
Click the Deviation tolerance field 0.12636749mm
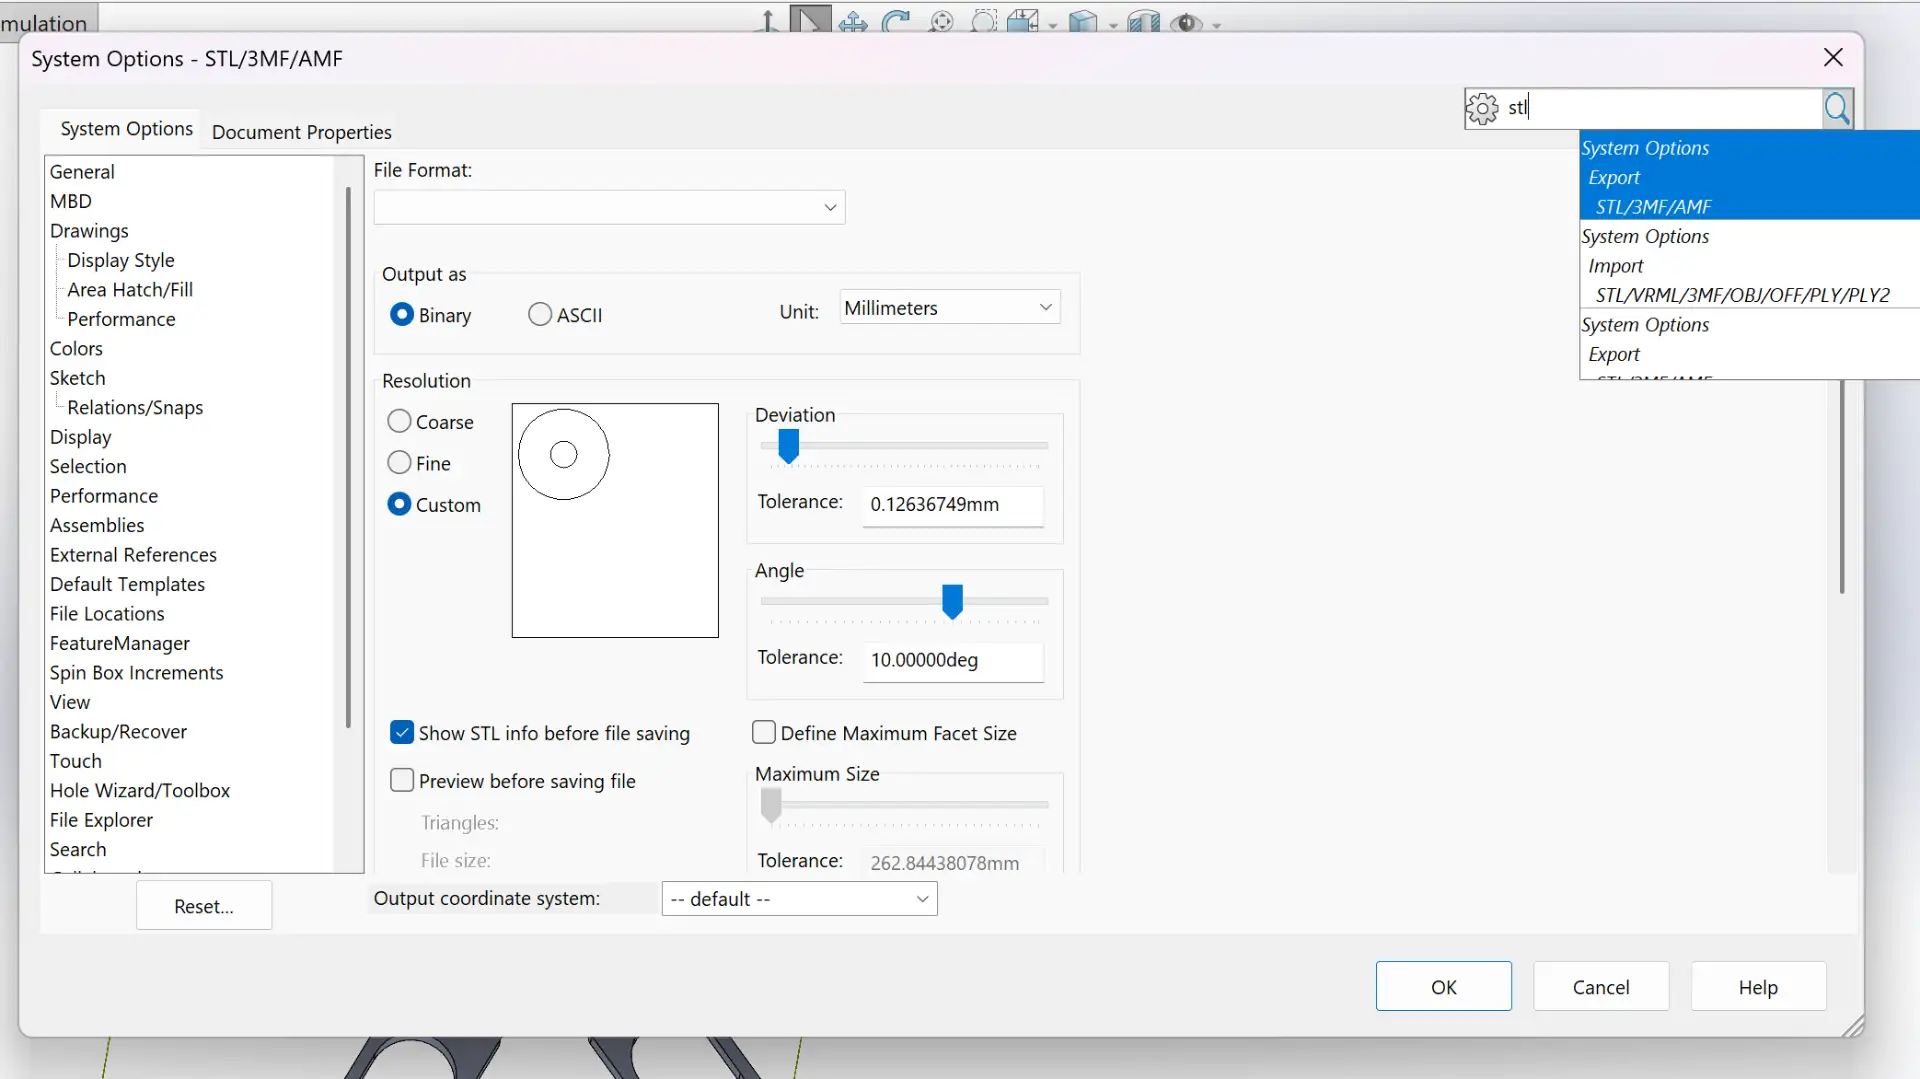(953, 505)
